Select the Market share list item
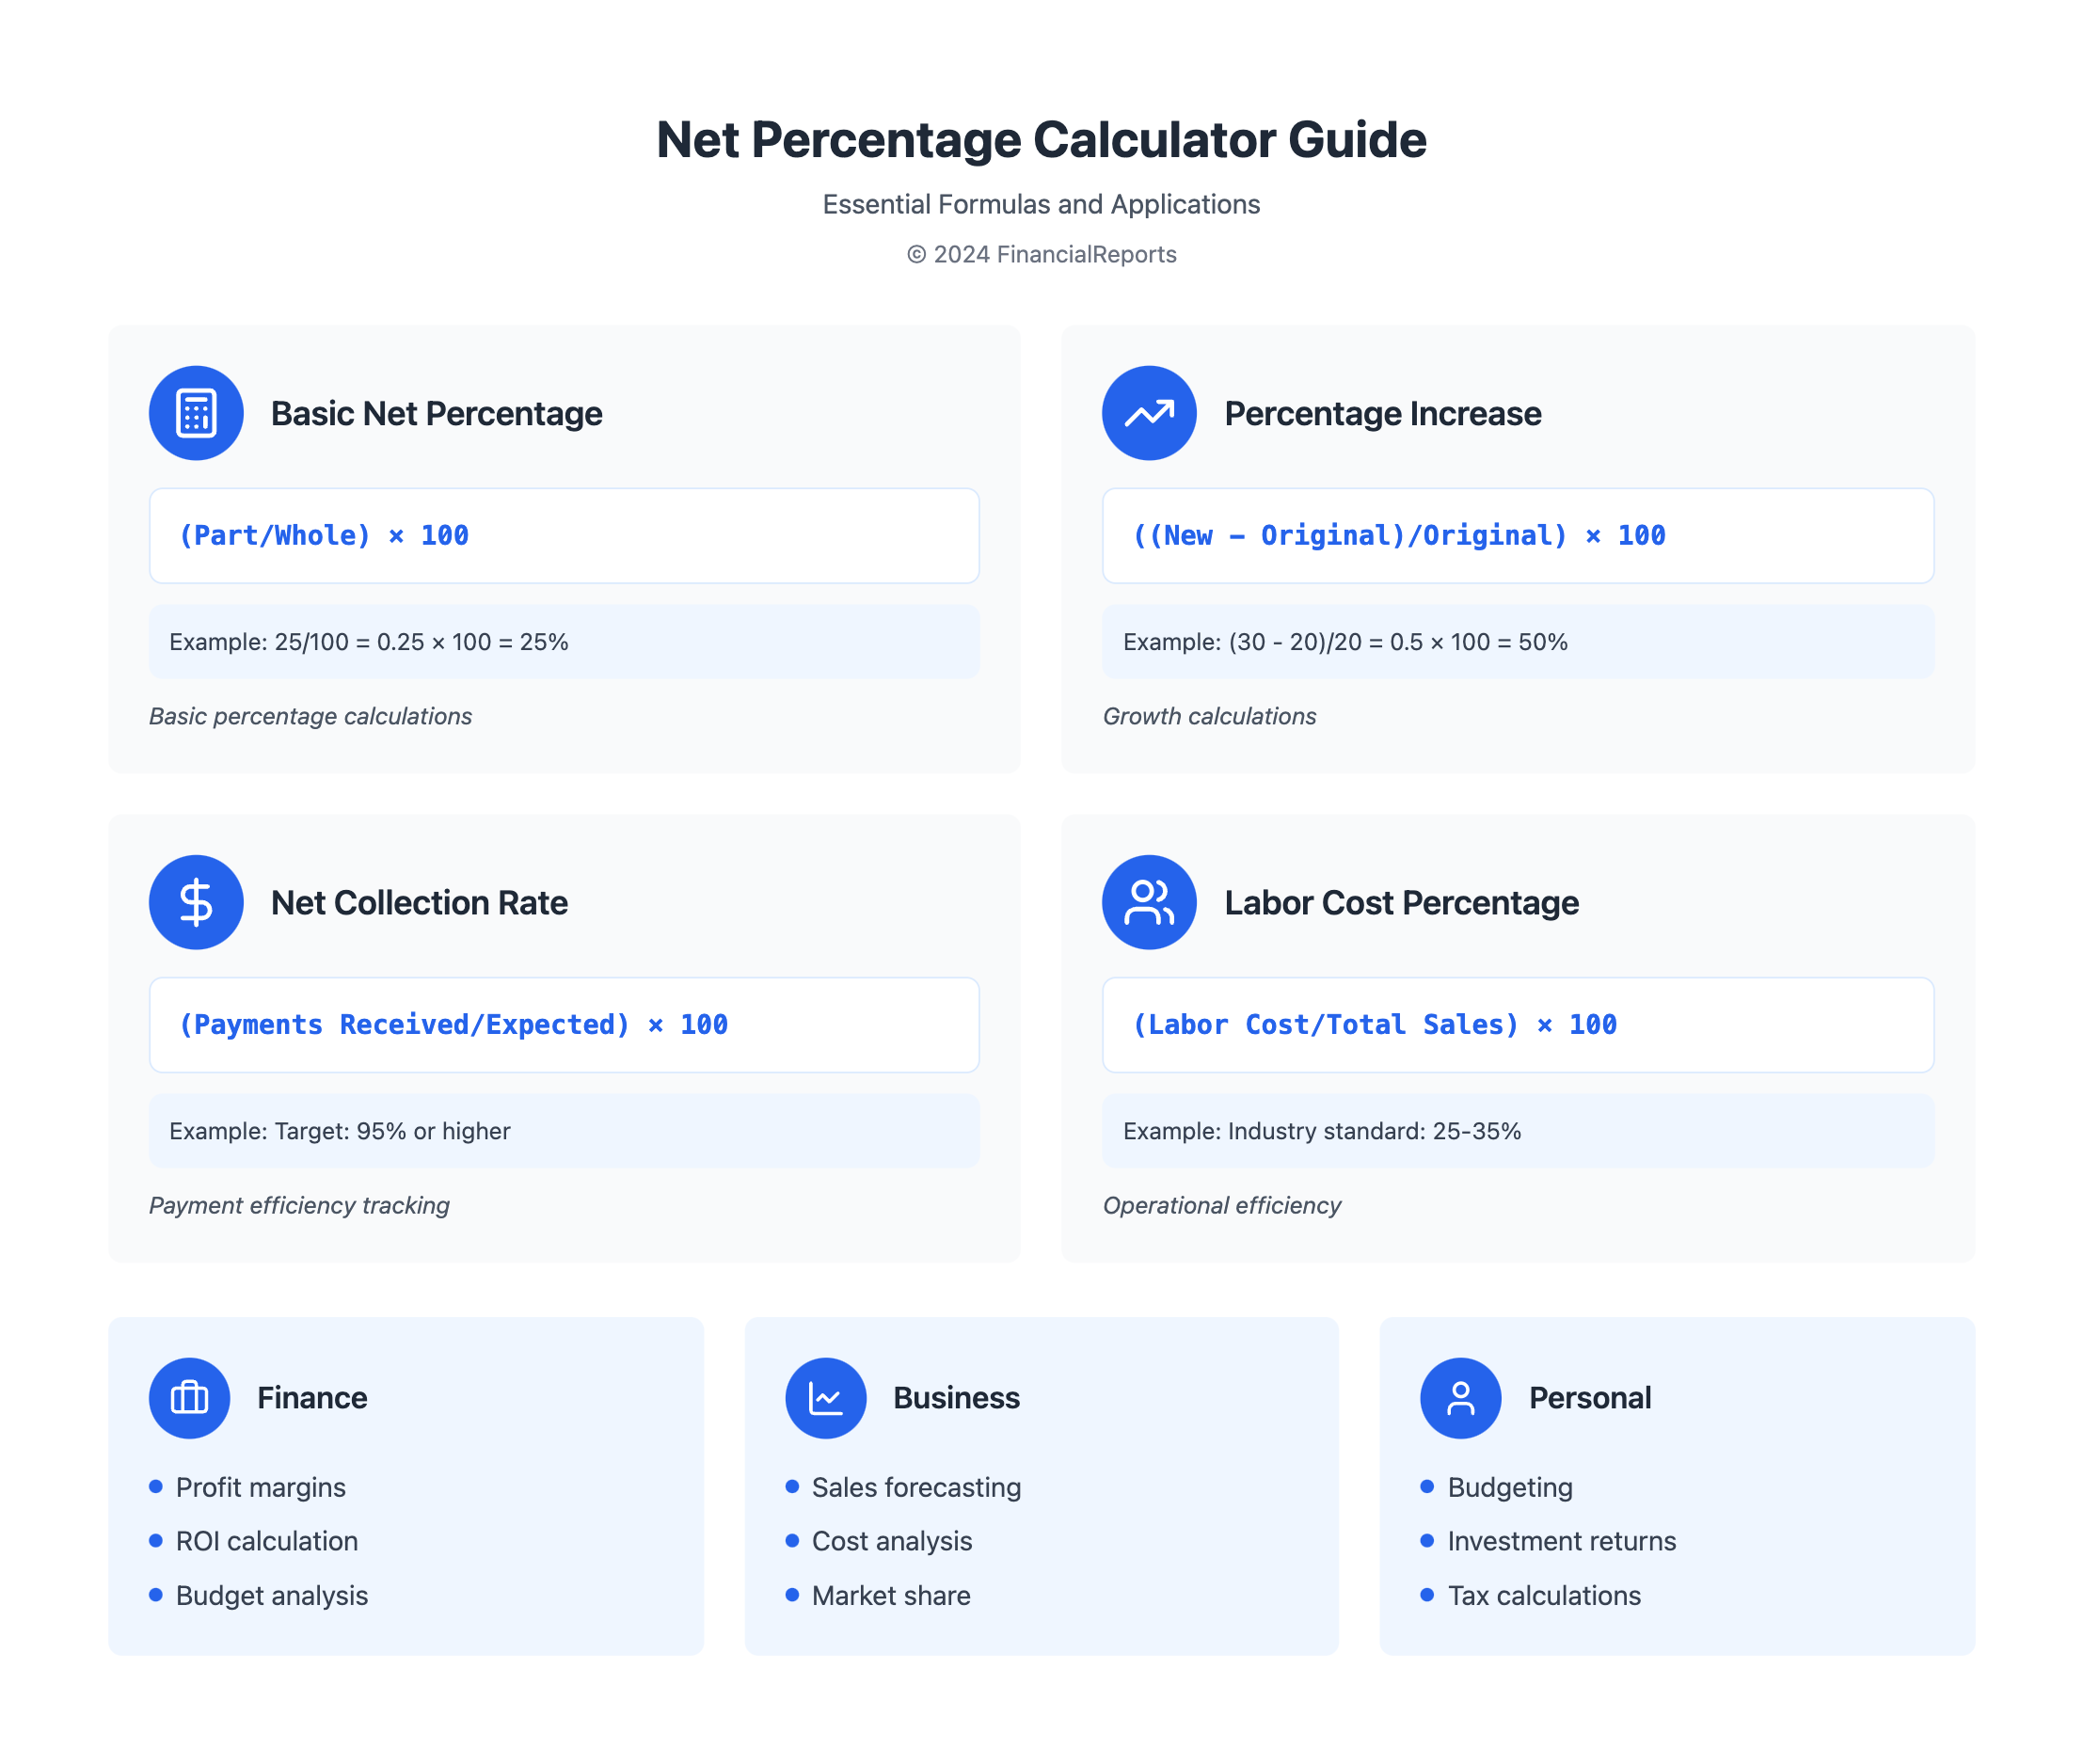 (890, 1595)
